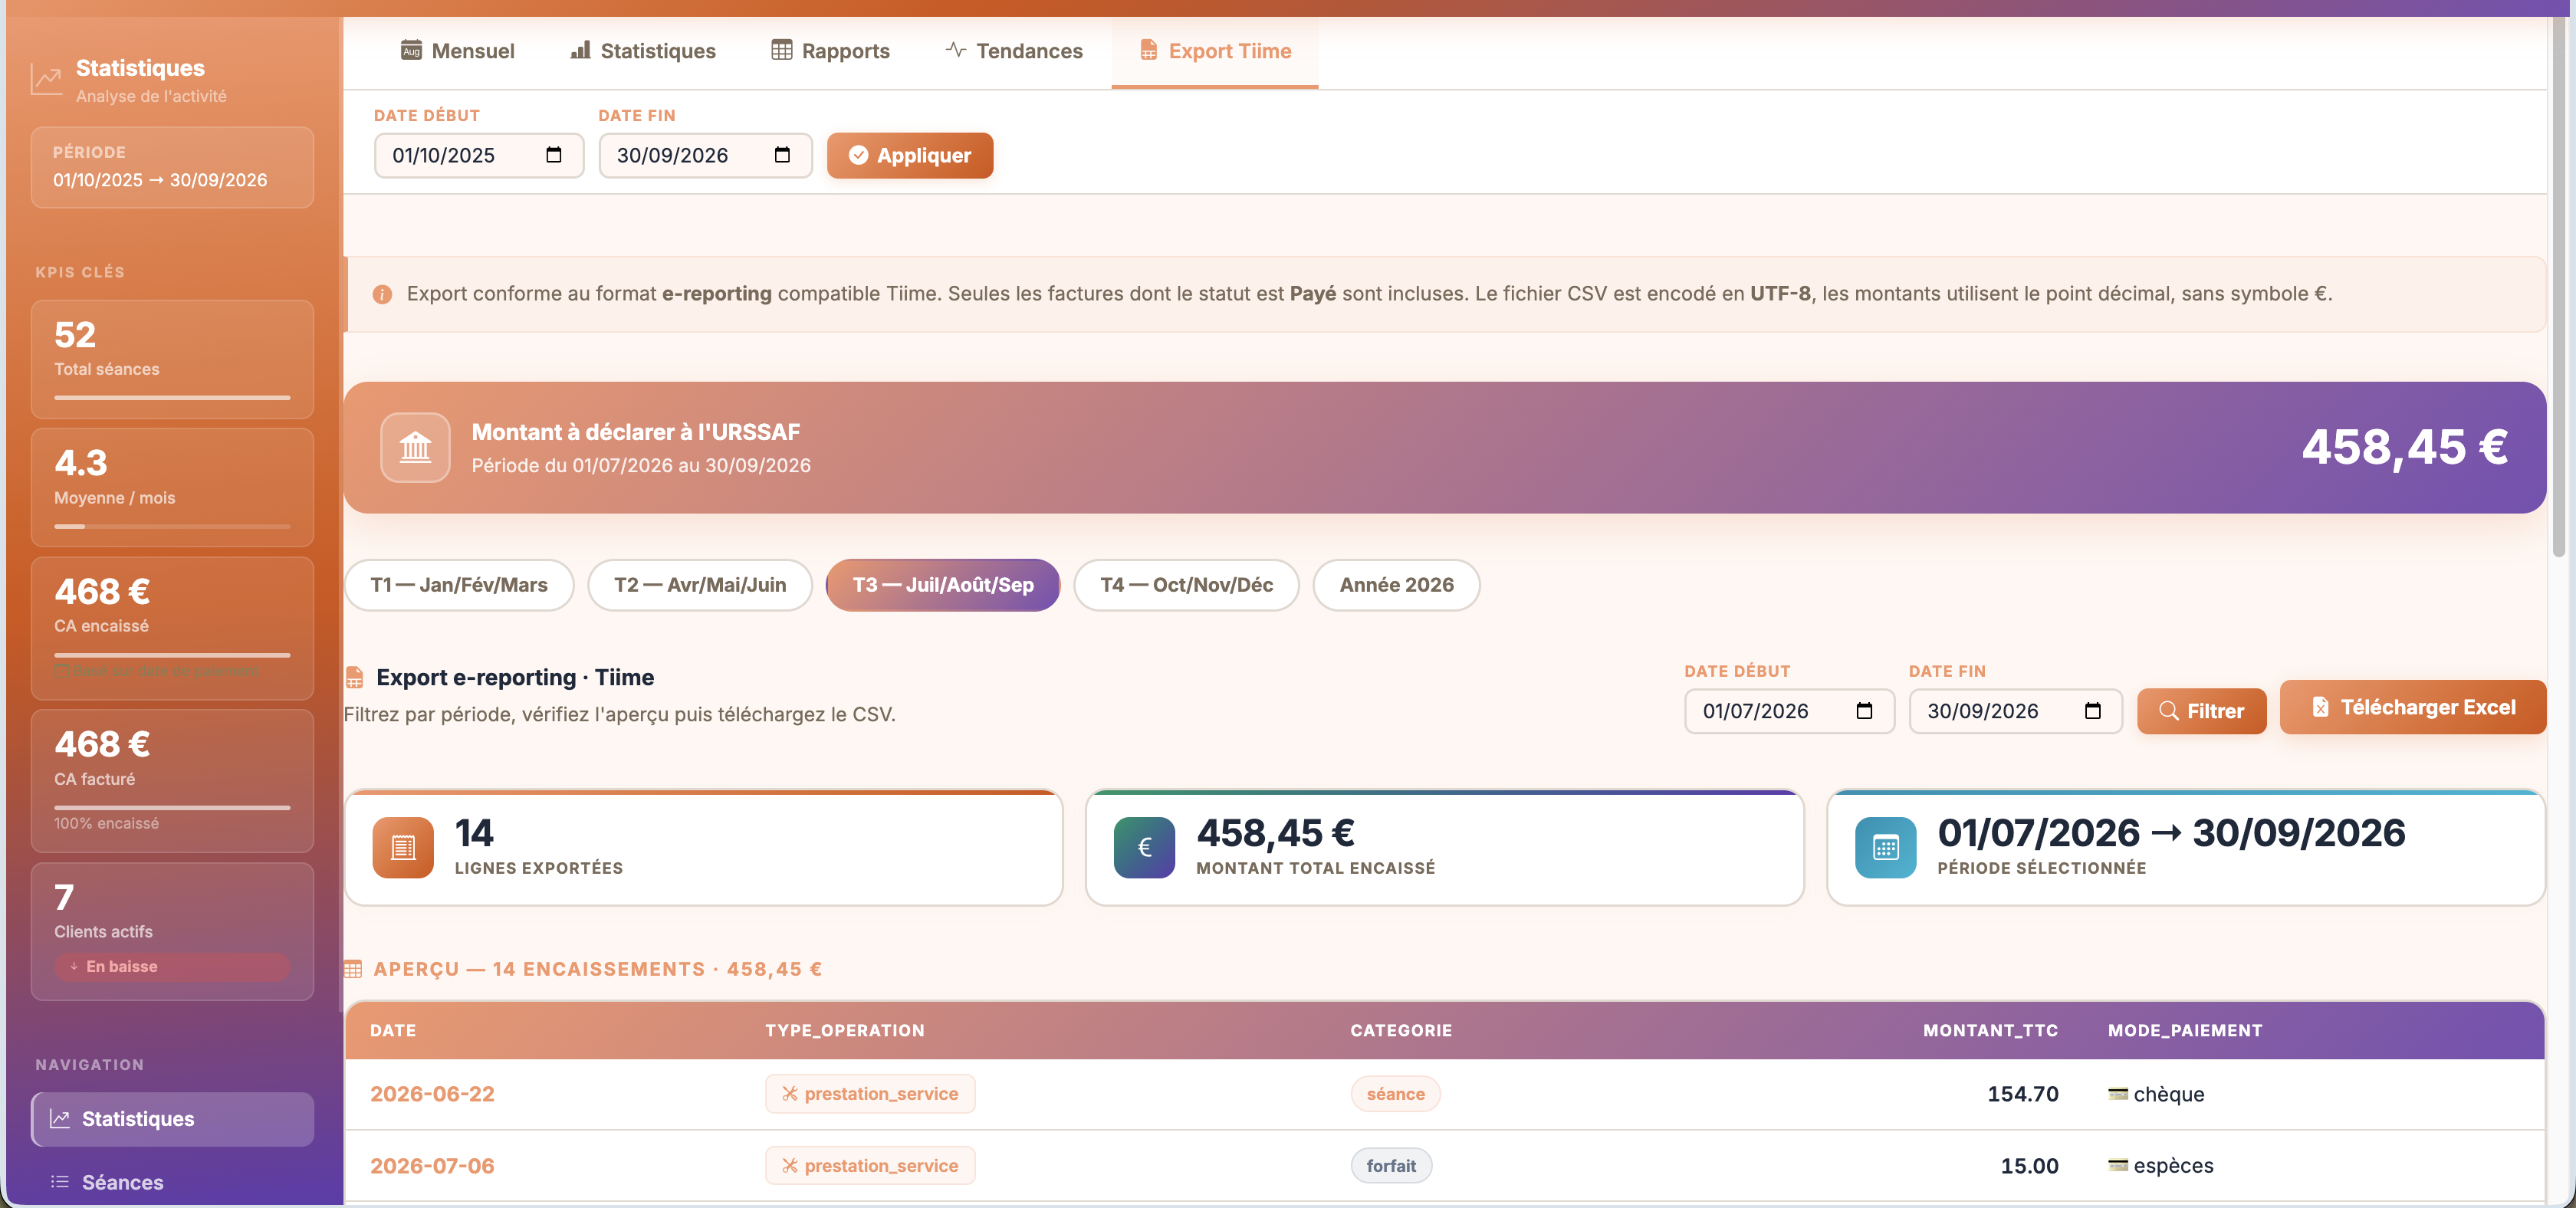The width and height of the screenshot is (2576, 1208).
Task: Select quarter T2 — Avr/Mai/Juin
Action: pyautogui.click(x=699, y=584)
